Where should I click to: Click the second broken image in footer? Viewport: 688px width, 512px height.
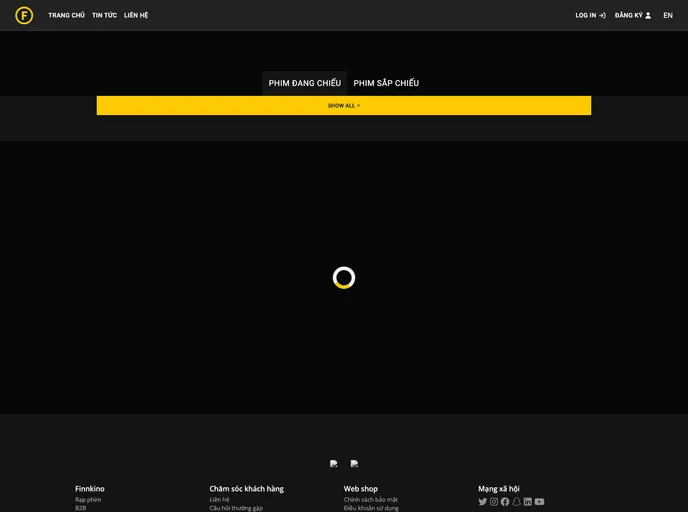tap(355, 464)
